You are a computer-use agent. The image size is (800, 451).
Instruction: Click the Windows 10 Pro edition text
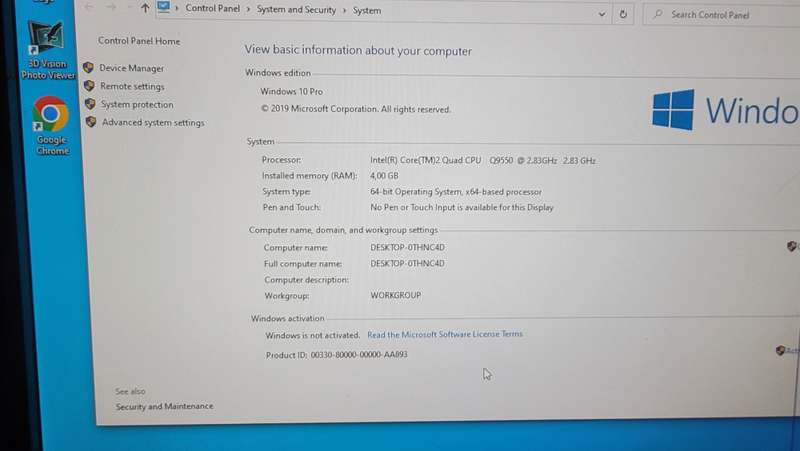coord(291,91)
